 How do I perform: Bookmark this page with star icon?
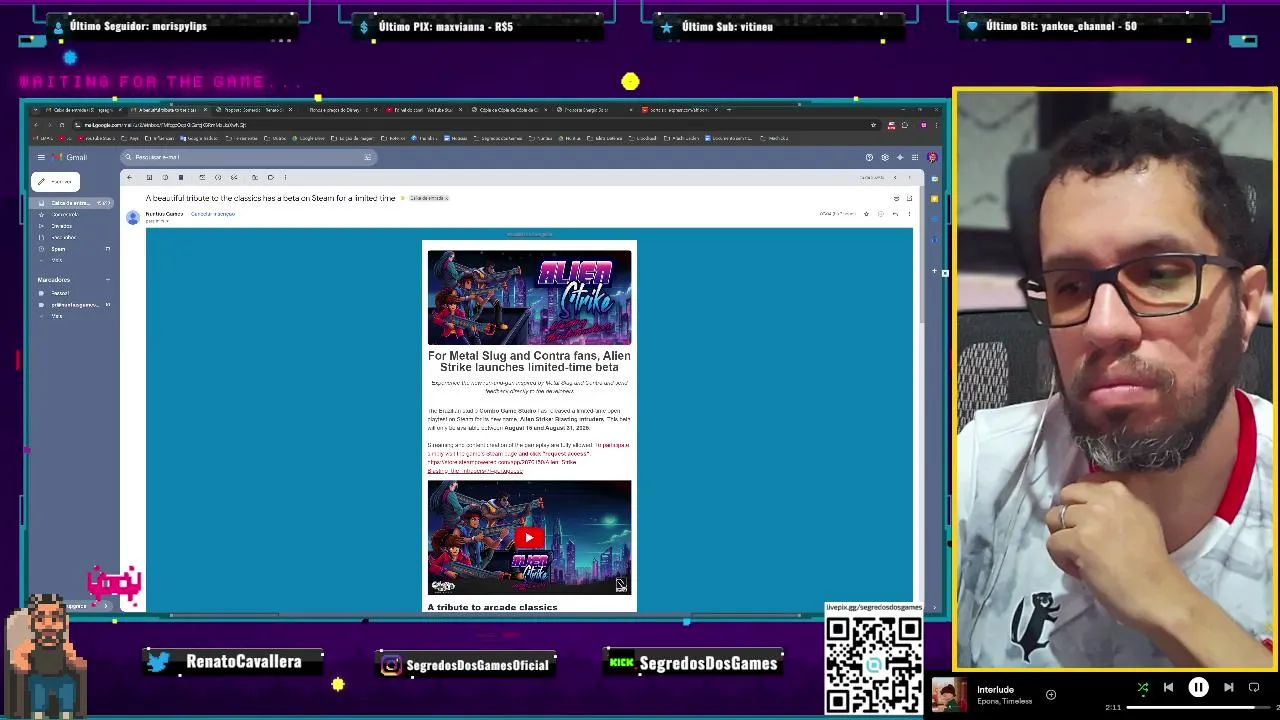tap(873, 125)
